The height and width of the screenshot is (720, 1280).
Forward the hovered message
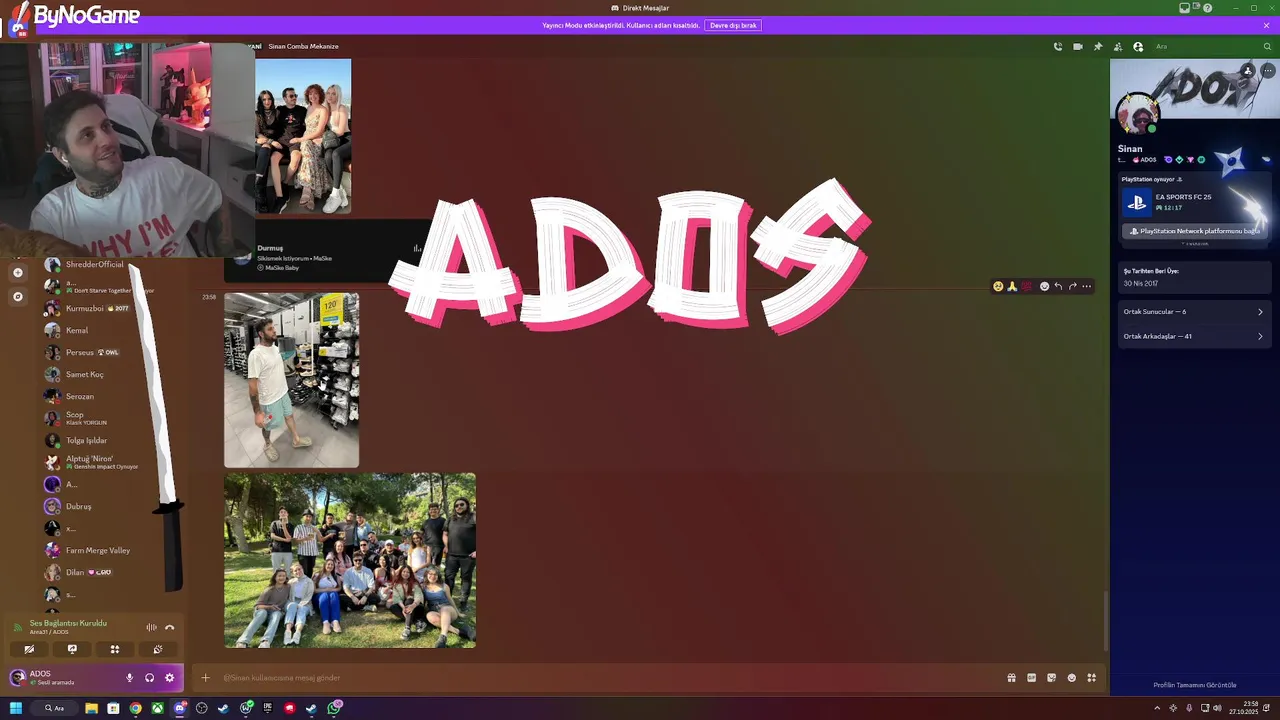point(1072,286)
